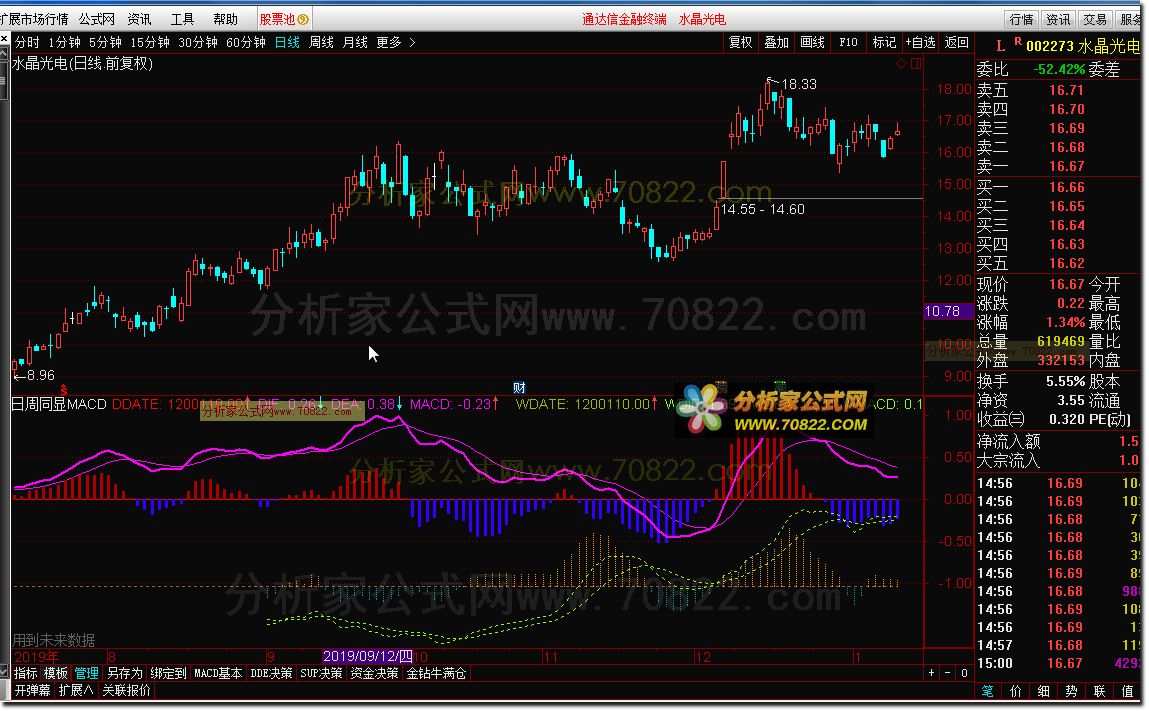Click the 水晶光电(日线.前复权) chart title
The image size is (1149, 711).
pos(82,64)
